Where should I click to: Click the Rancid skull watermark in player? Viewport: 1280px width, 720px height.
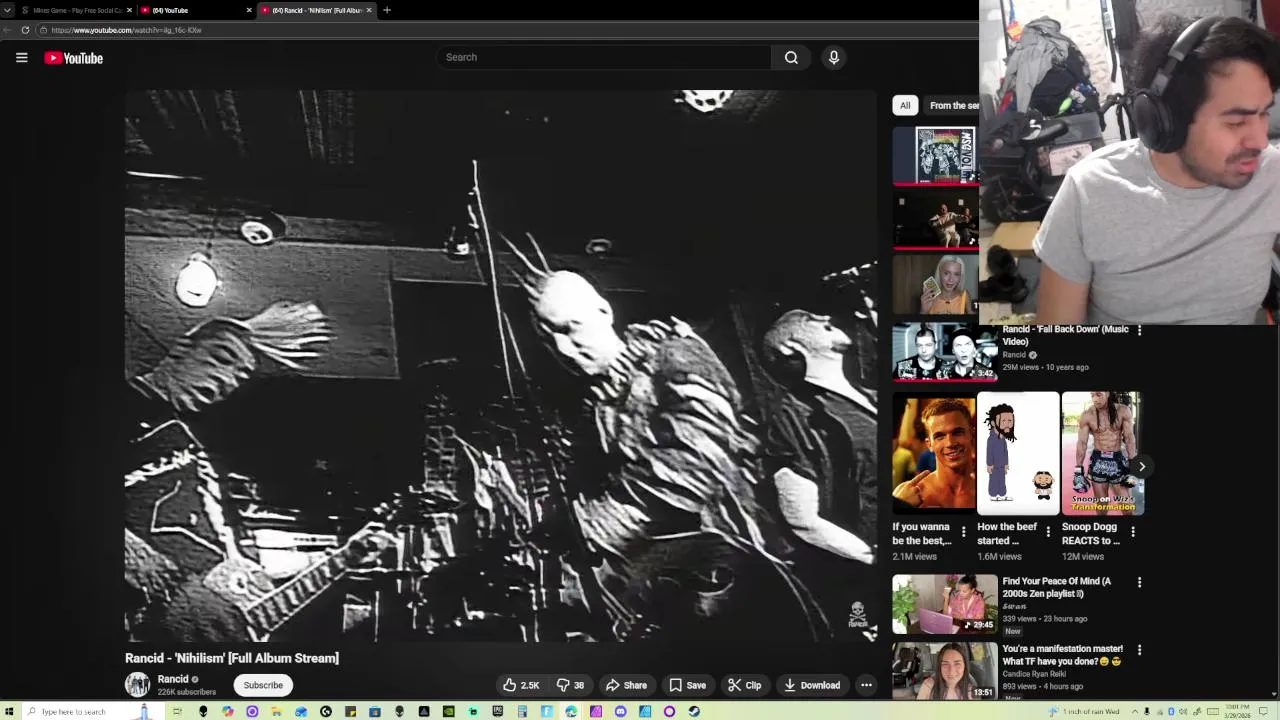[x=857, y=614]
